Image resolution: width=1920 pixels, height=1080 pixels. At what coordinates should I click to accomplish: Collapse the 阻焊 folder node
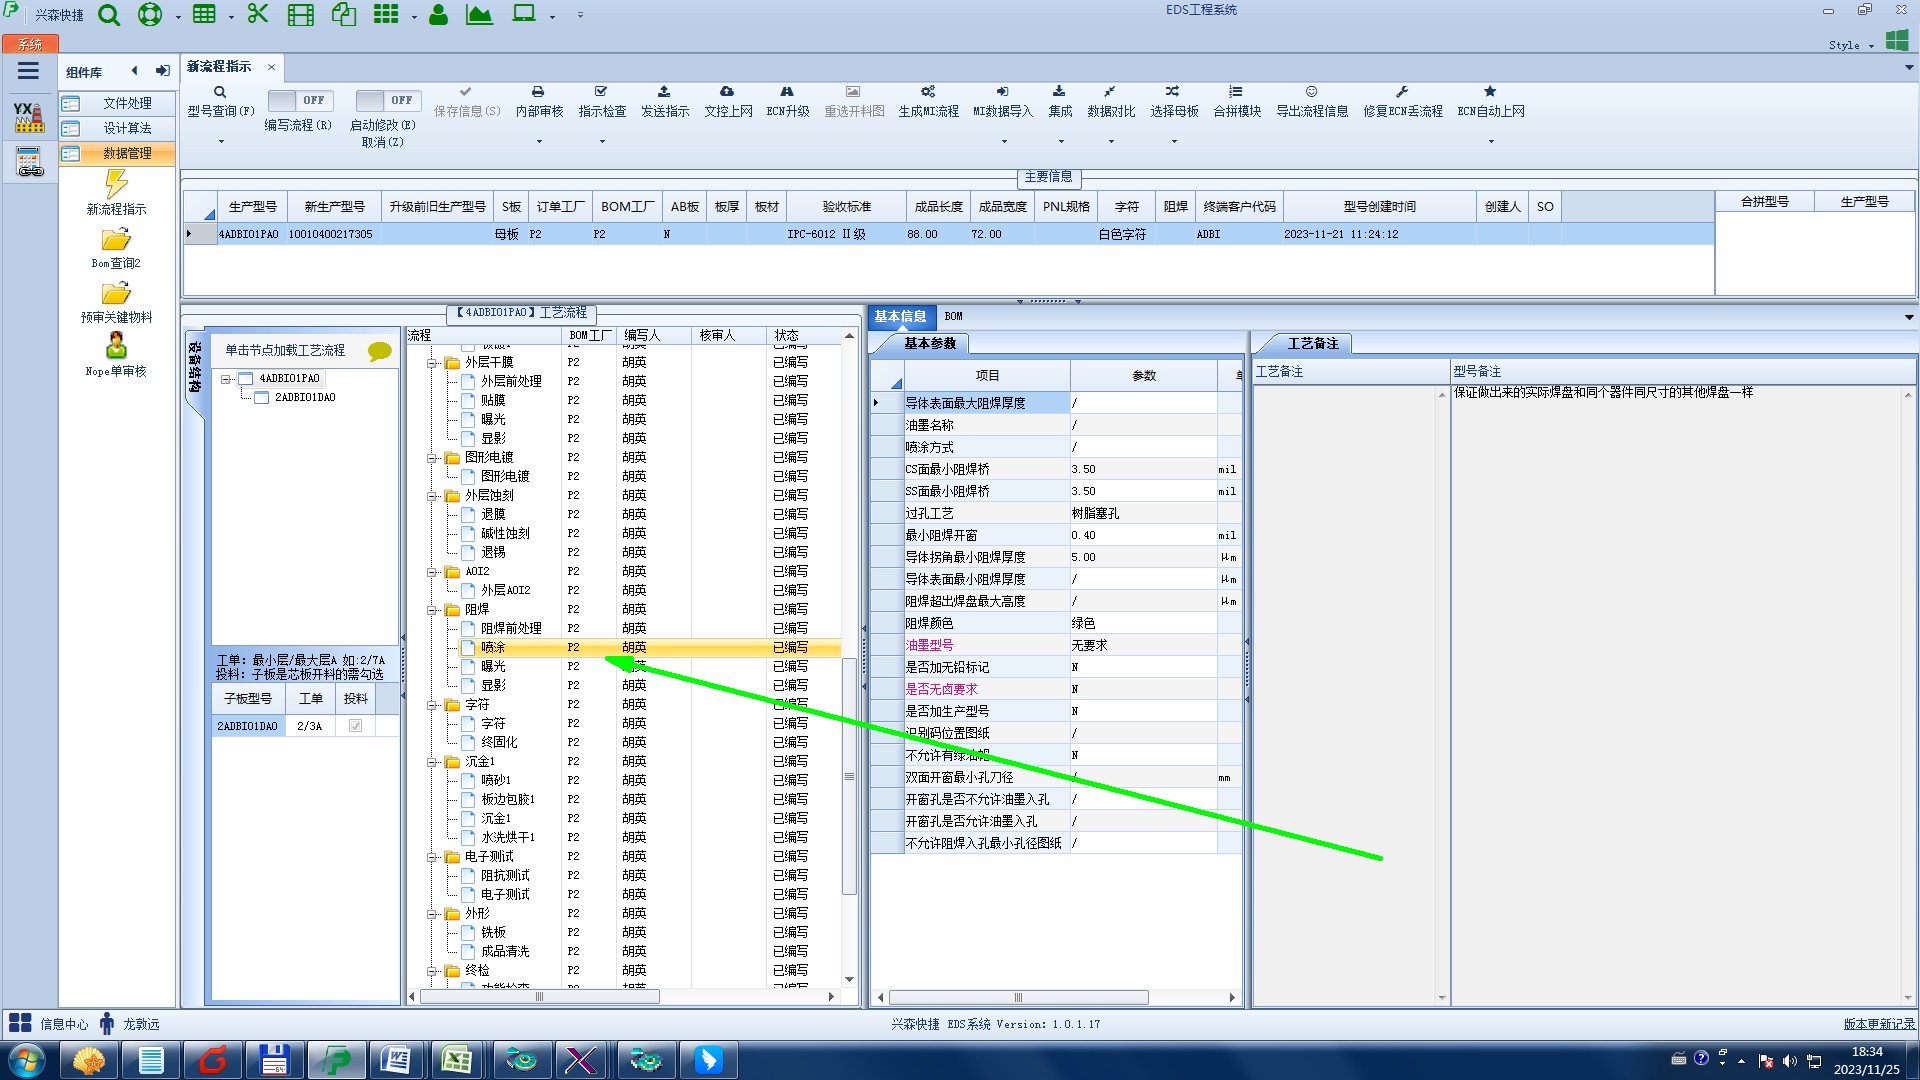(432, 610)
